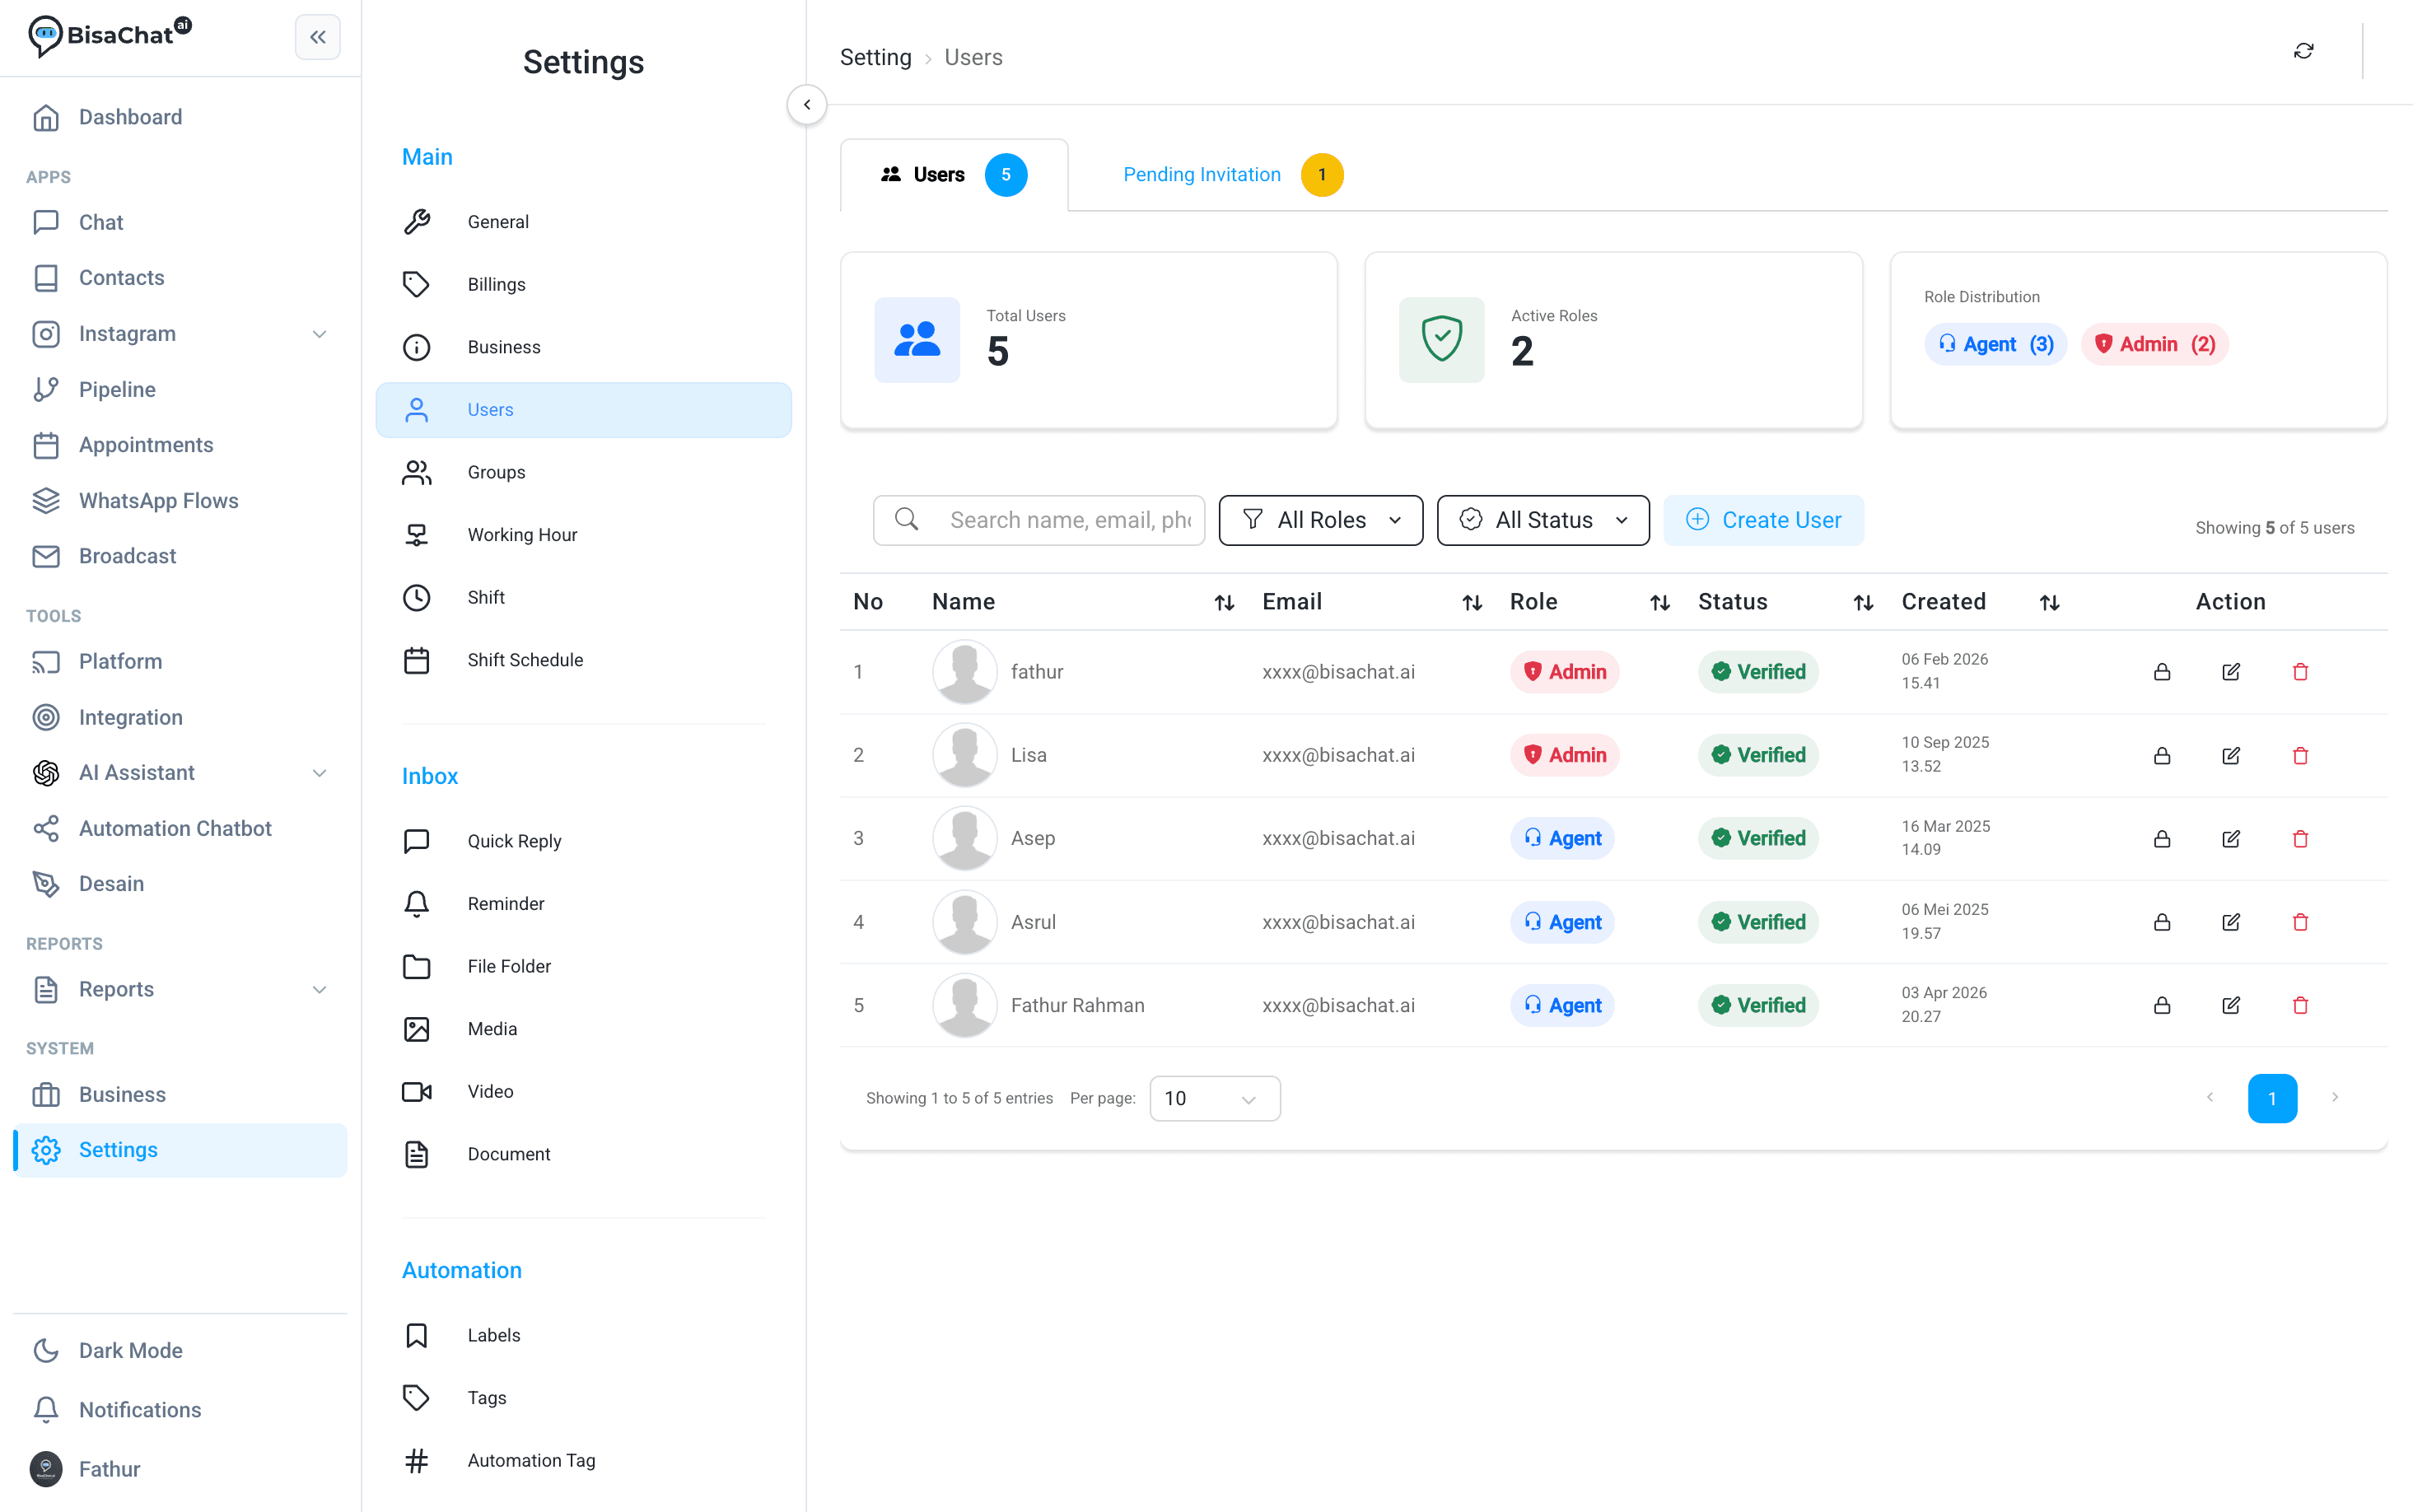Image resolution: width=2413 pixels, height=1512 pixels.
Task: Sort table by Role column arrows
Action: click(x=1659, y=602)
